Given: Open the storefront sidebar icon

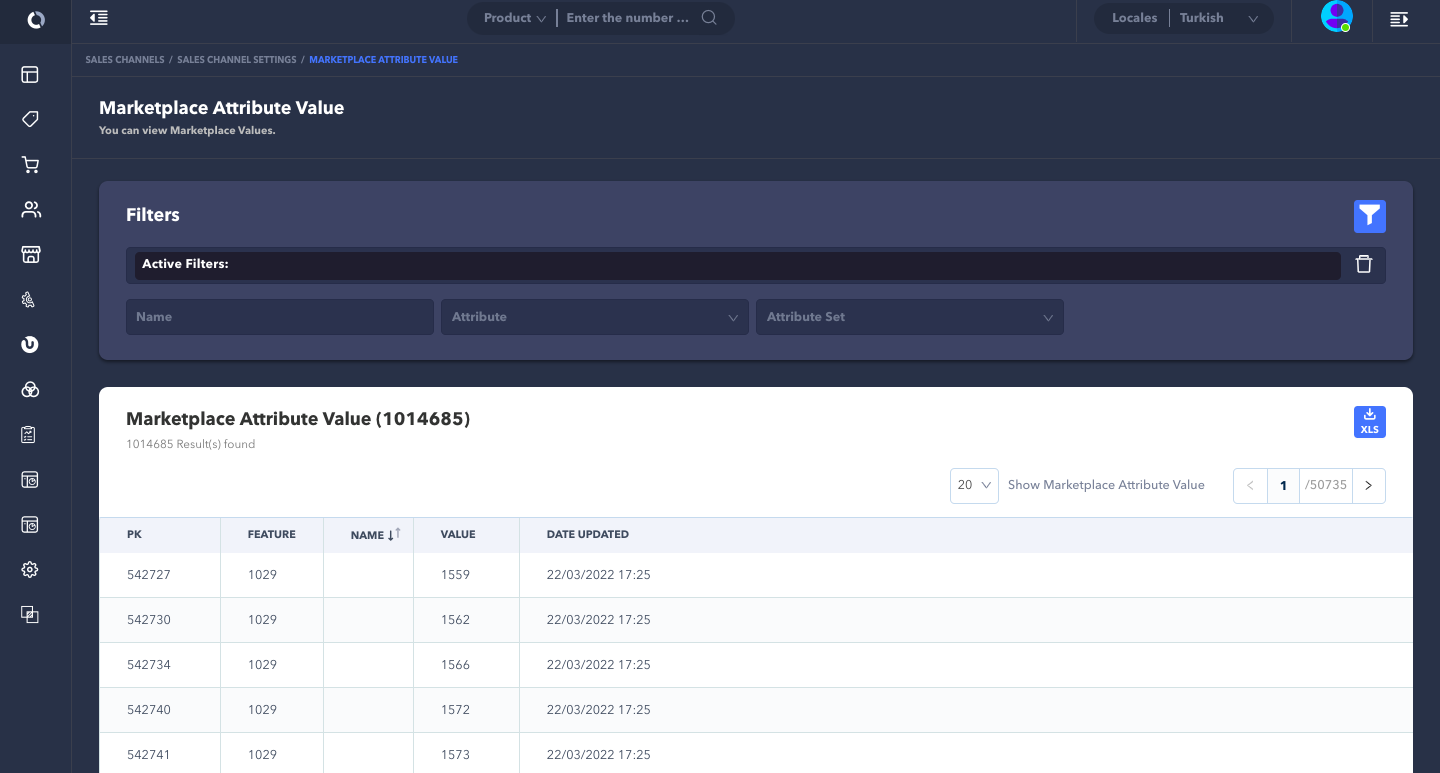Looking at the screenshot, I should (30, 255).
